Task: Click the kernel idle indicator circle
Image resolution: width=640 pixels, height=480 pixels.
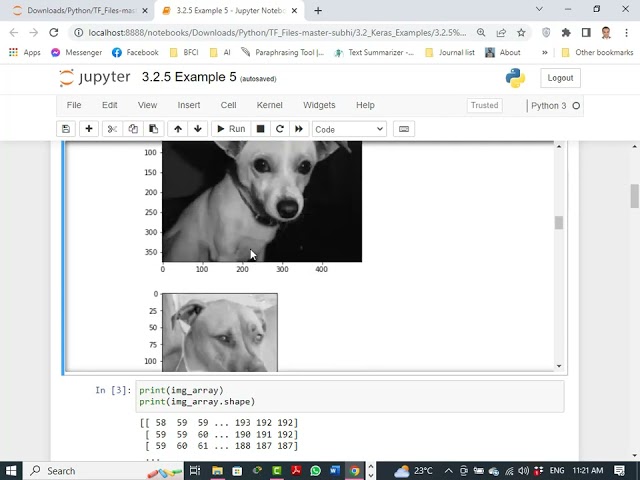Action: (x=576, y=106)
